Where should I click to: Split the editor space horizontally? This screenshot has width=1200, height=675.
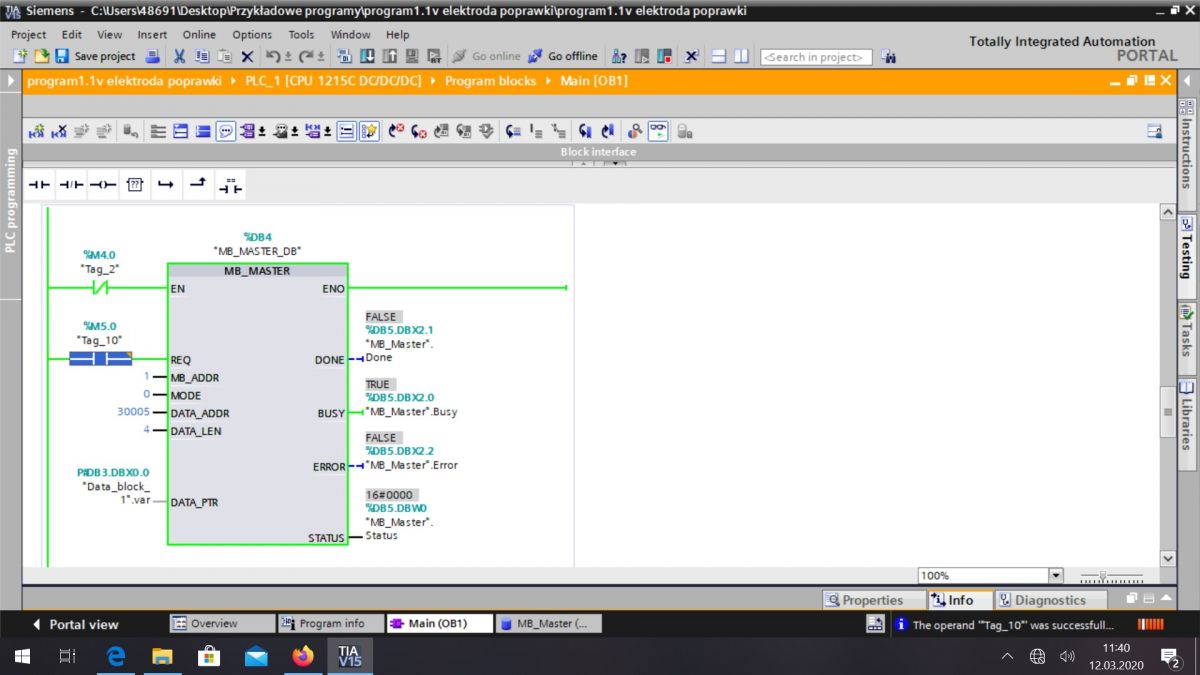click(x=721, y=56)
